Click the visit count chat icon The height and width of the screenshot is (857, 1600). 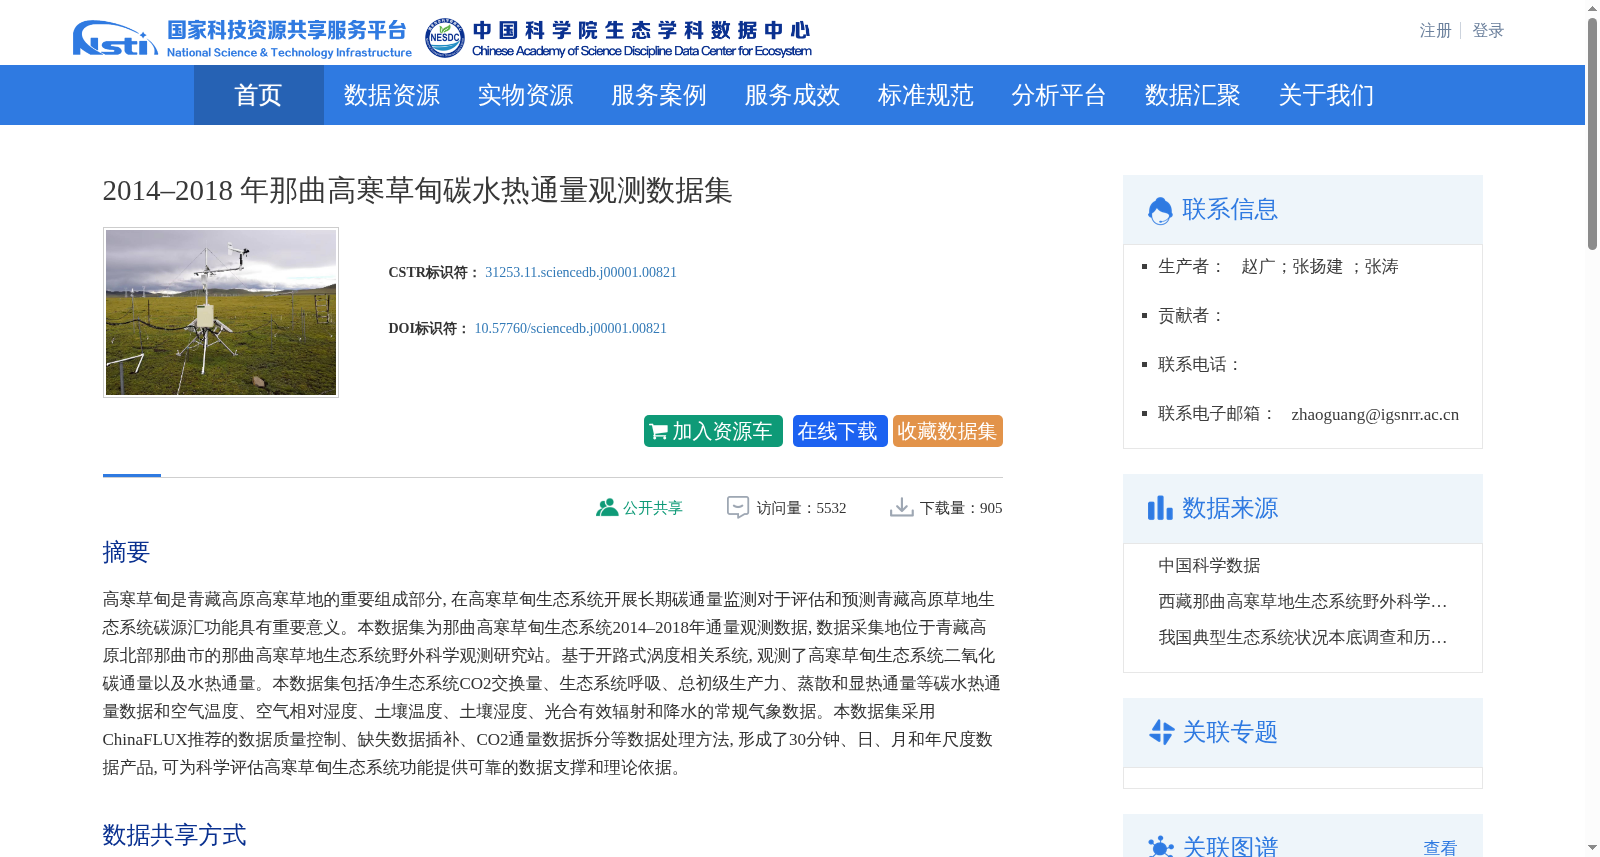[738, 507]
